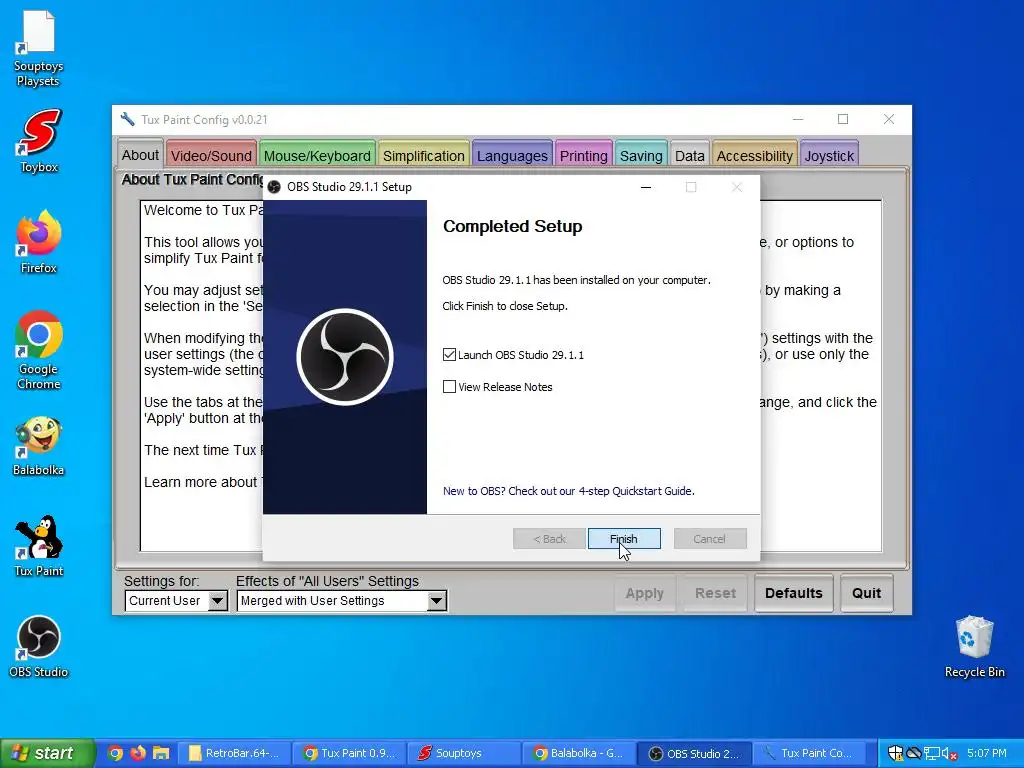Viewport: 1024px width, 768px height.
Task: Click the security shield tray icon
Action: (895, 753)
